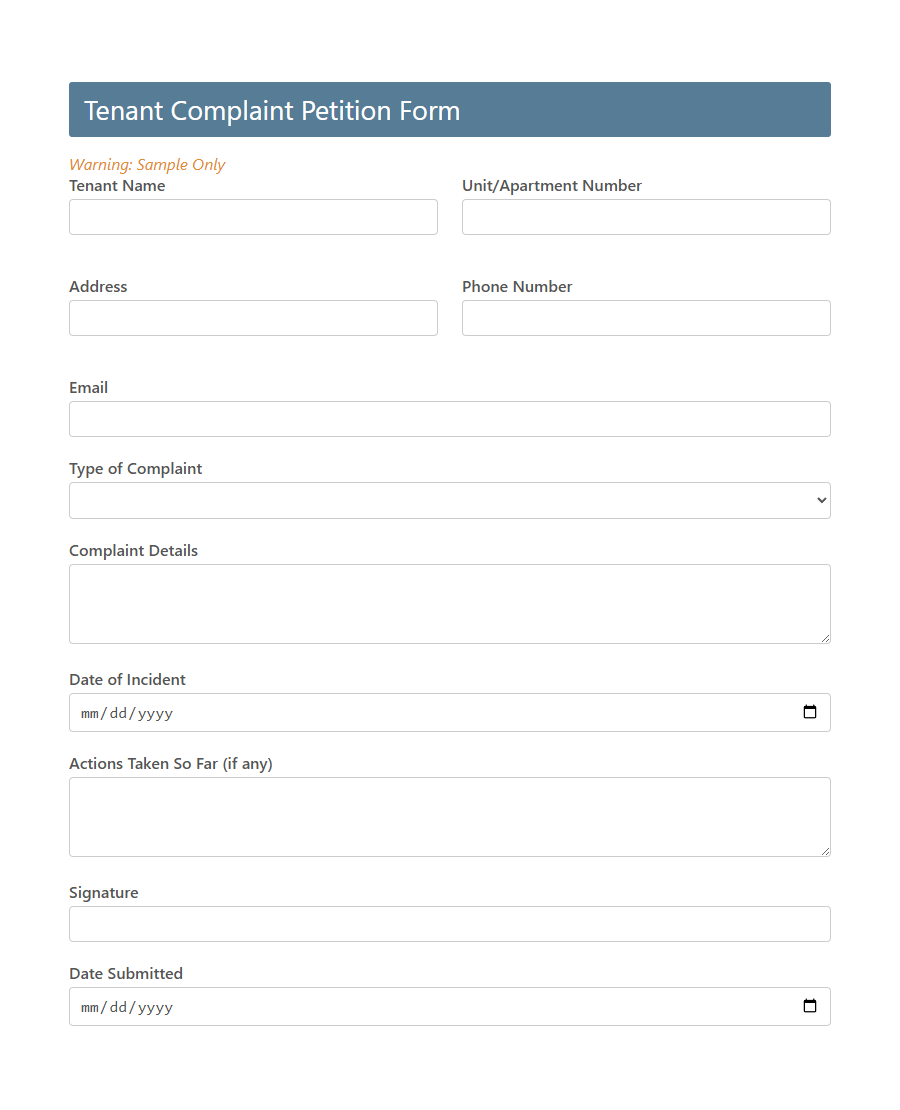Click the Date of Incident label
The width and height of the screenshot is (900, 1110).
(127, 679)
